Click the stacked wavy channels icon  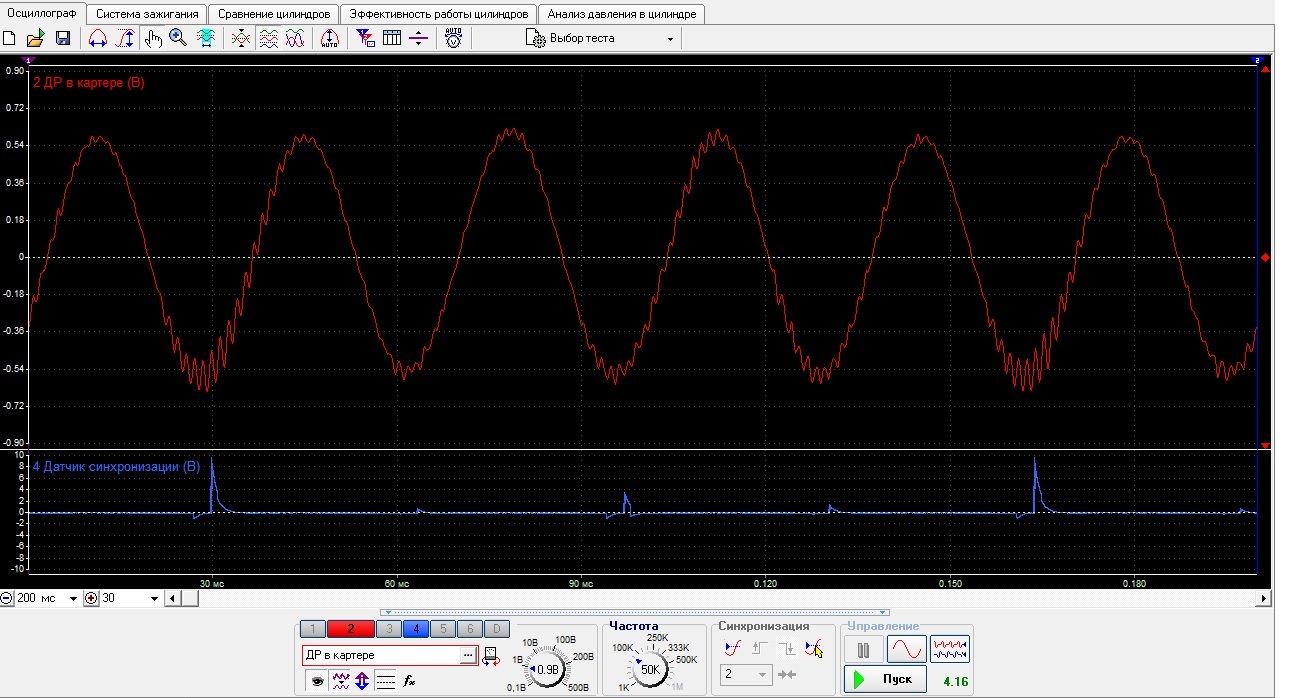click(x=268, y=38)
